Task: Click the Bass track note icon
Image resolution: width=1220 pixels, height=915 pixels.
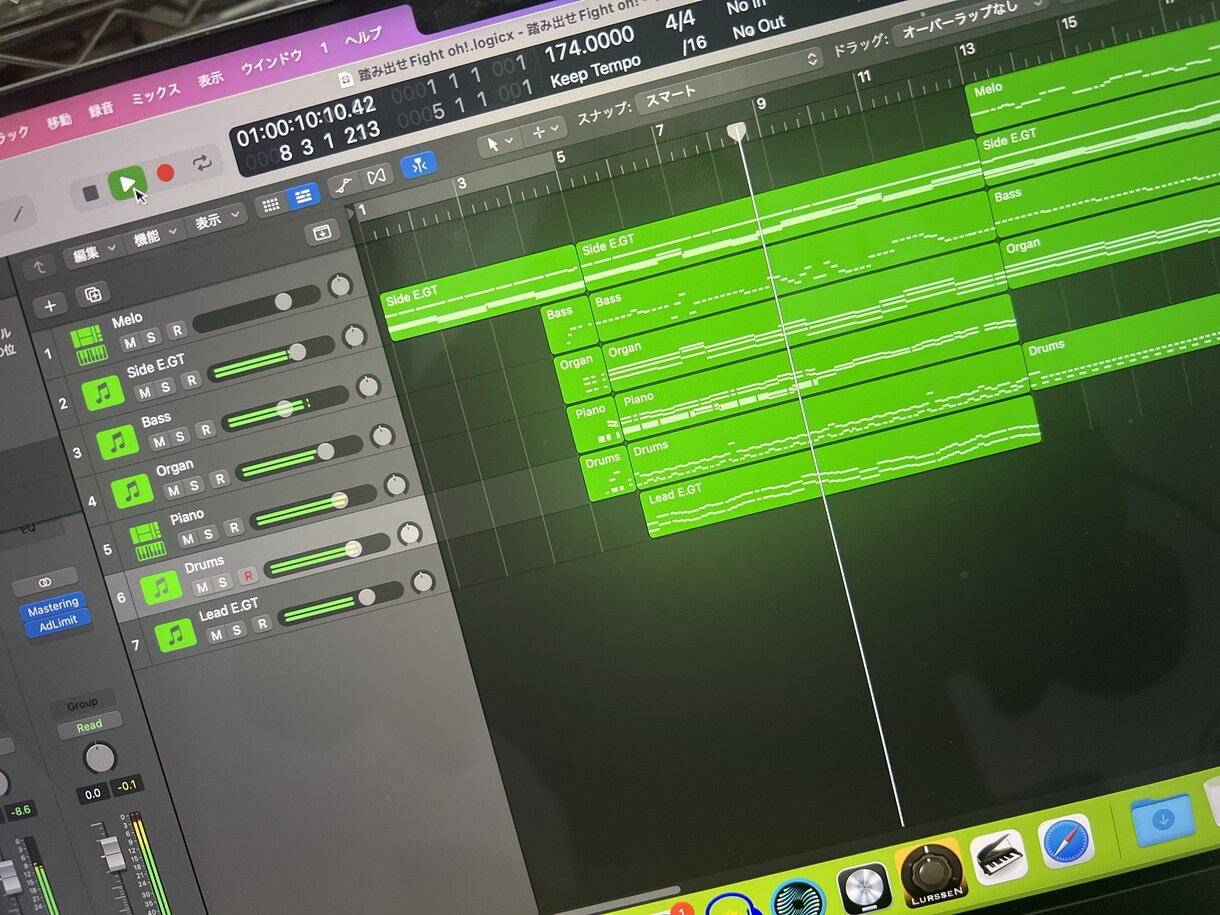Action: 118,441
